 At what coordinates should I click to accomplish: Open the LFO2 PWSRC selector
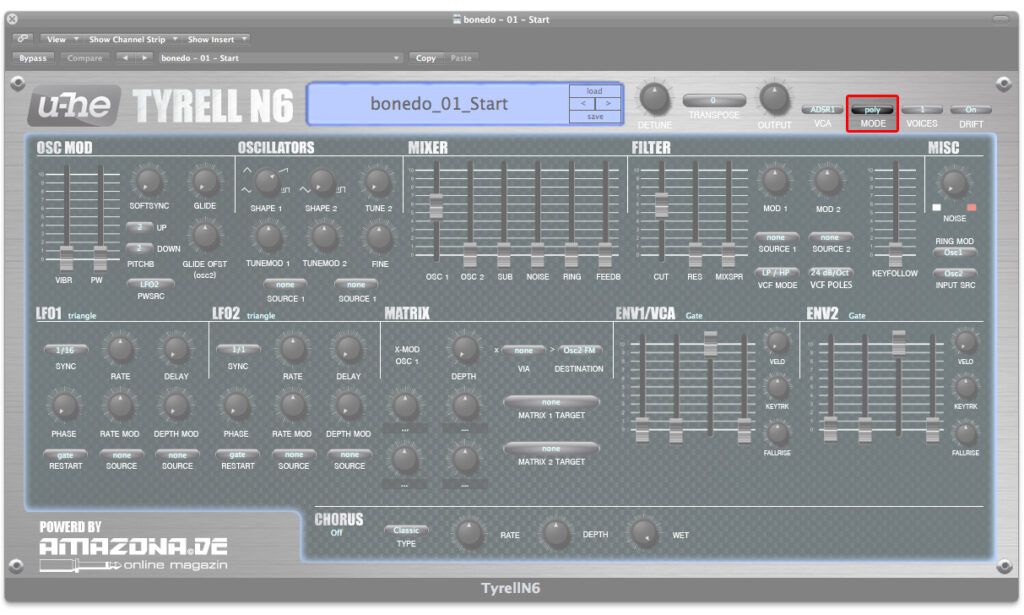[x=150, y=284]
